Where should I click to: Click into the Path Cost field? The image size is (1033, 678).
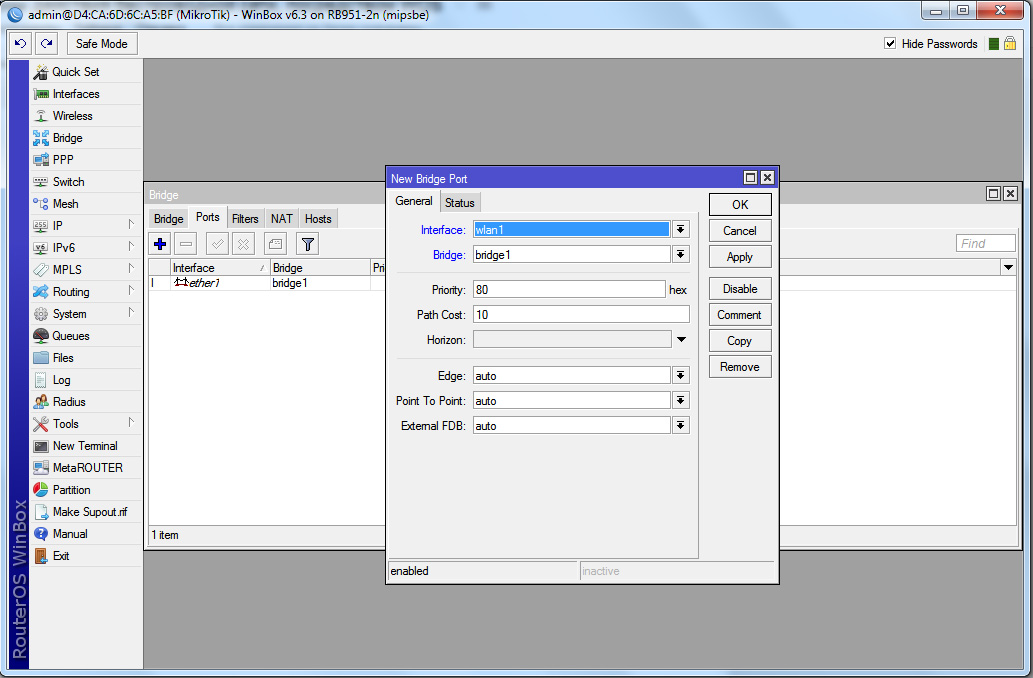point(581,315)
